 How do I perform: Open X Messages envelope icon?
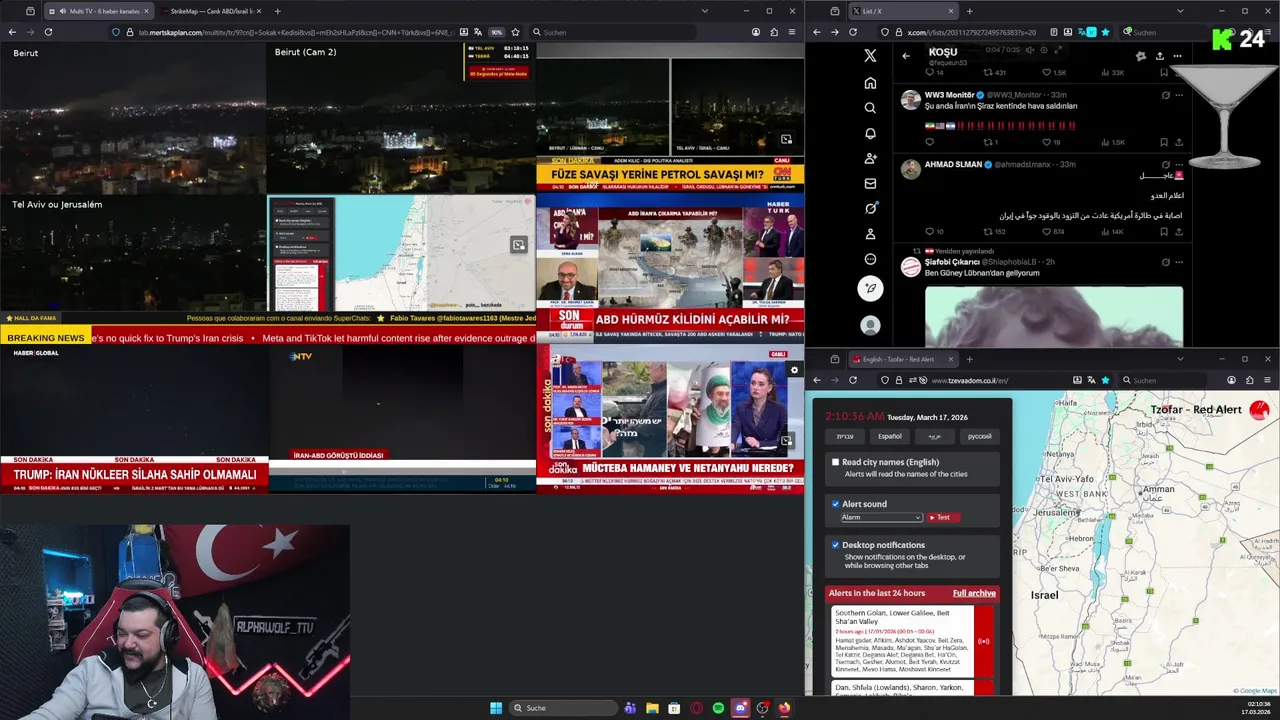[870, 183]
